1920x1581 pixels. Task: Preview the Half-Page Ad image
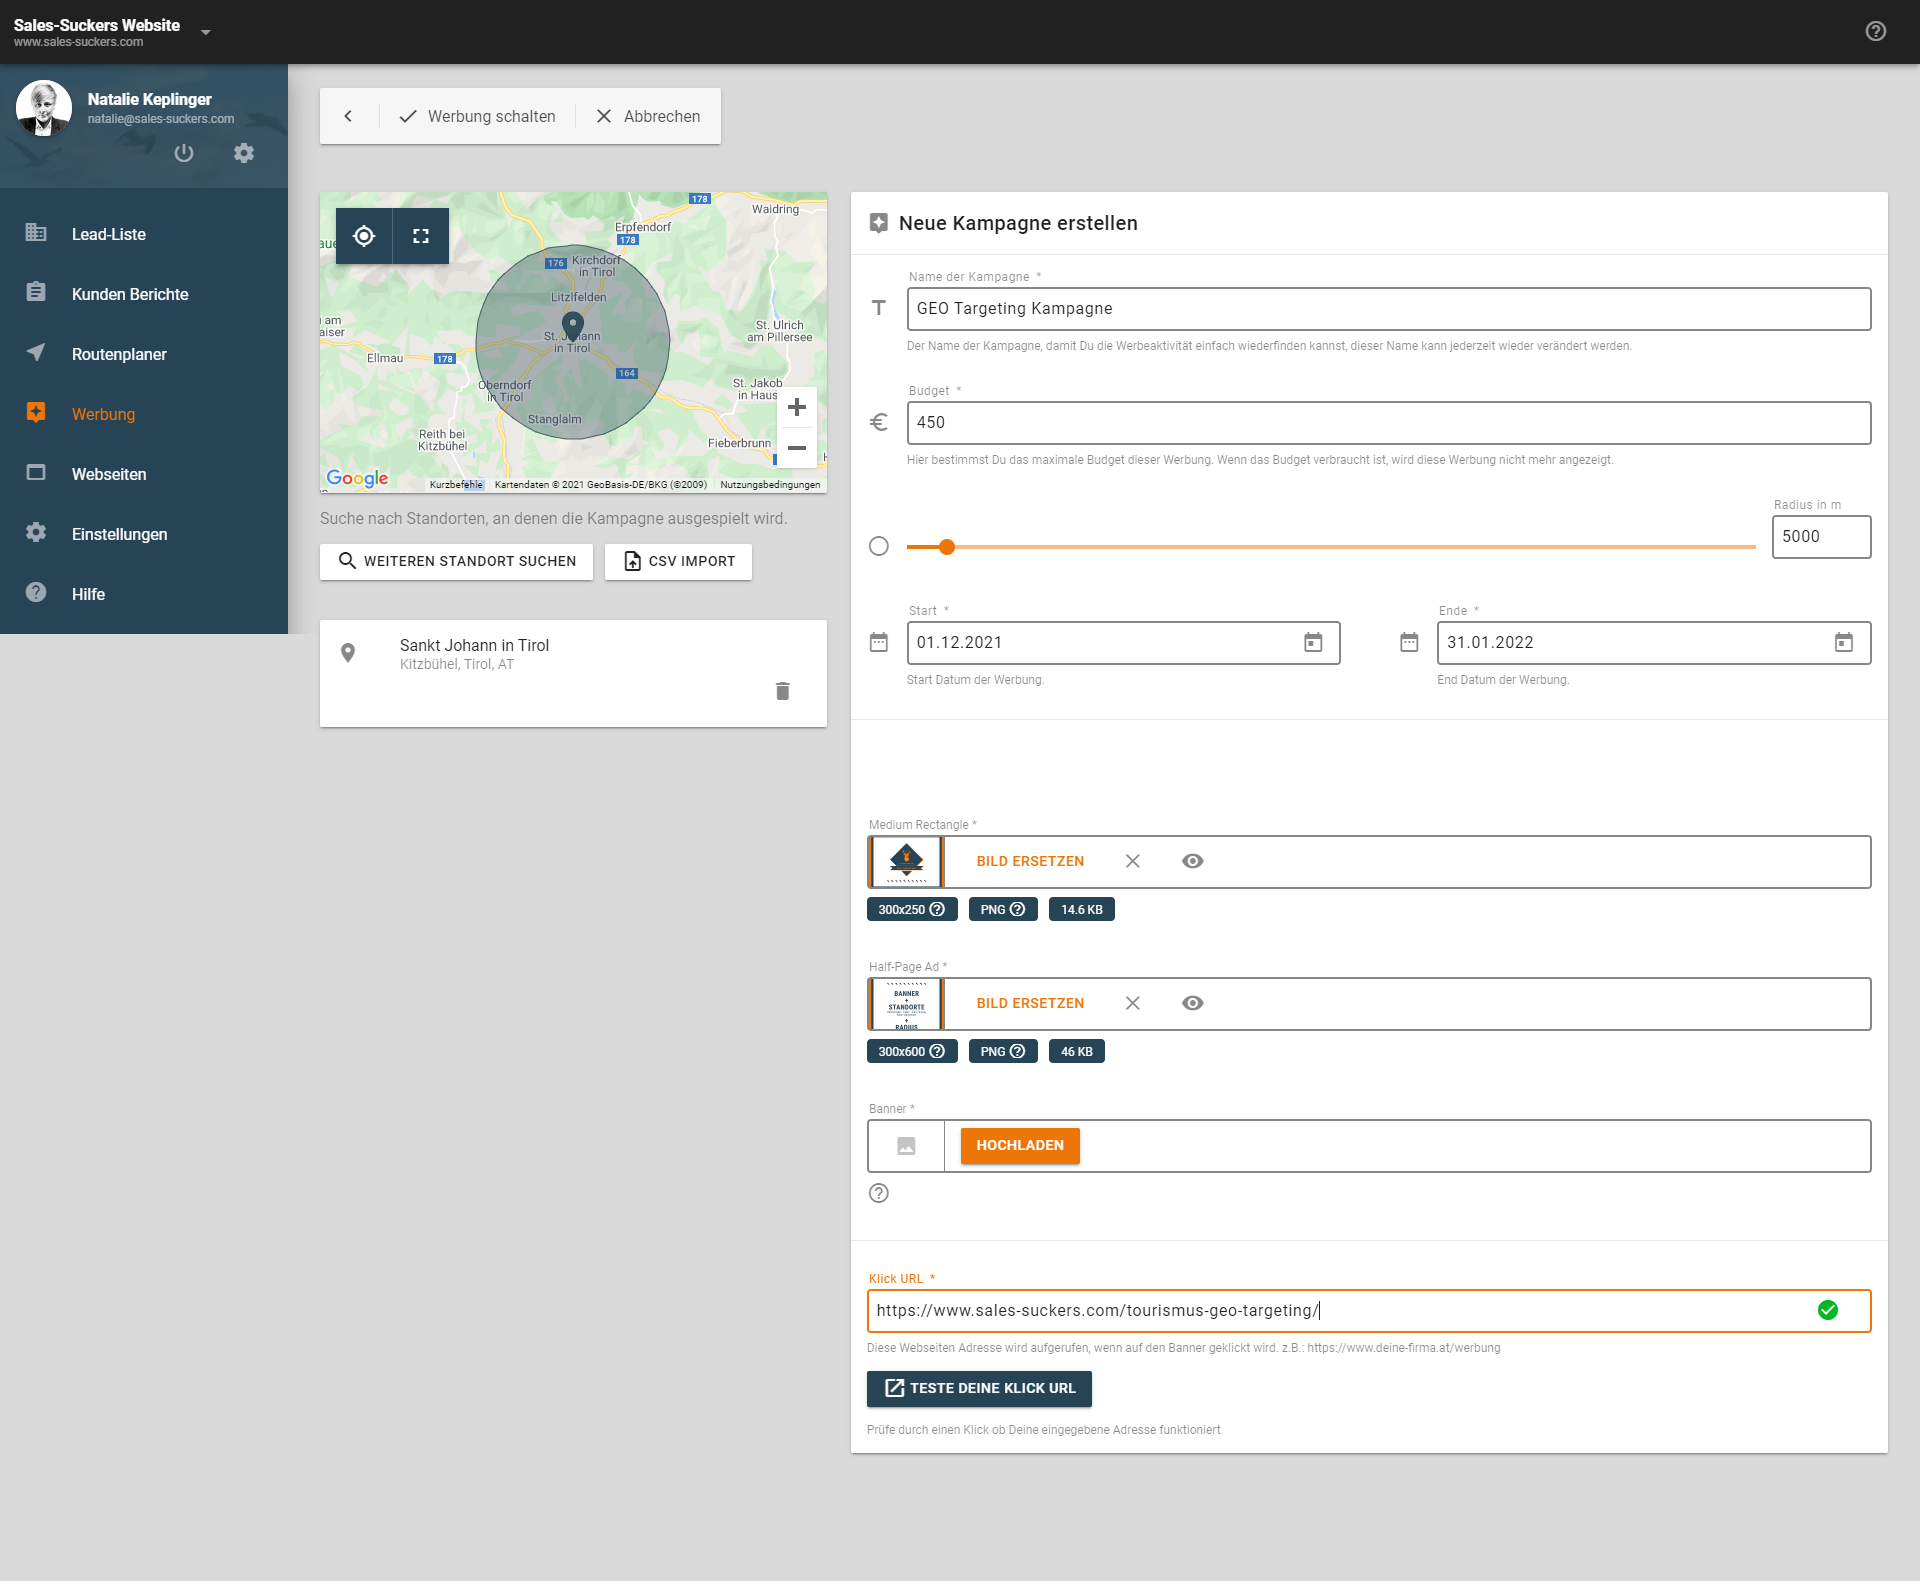(x=1192, y=1003)
